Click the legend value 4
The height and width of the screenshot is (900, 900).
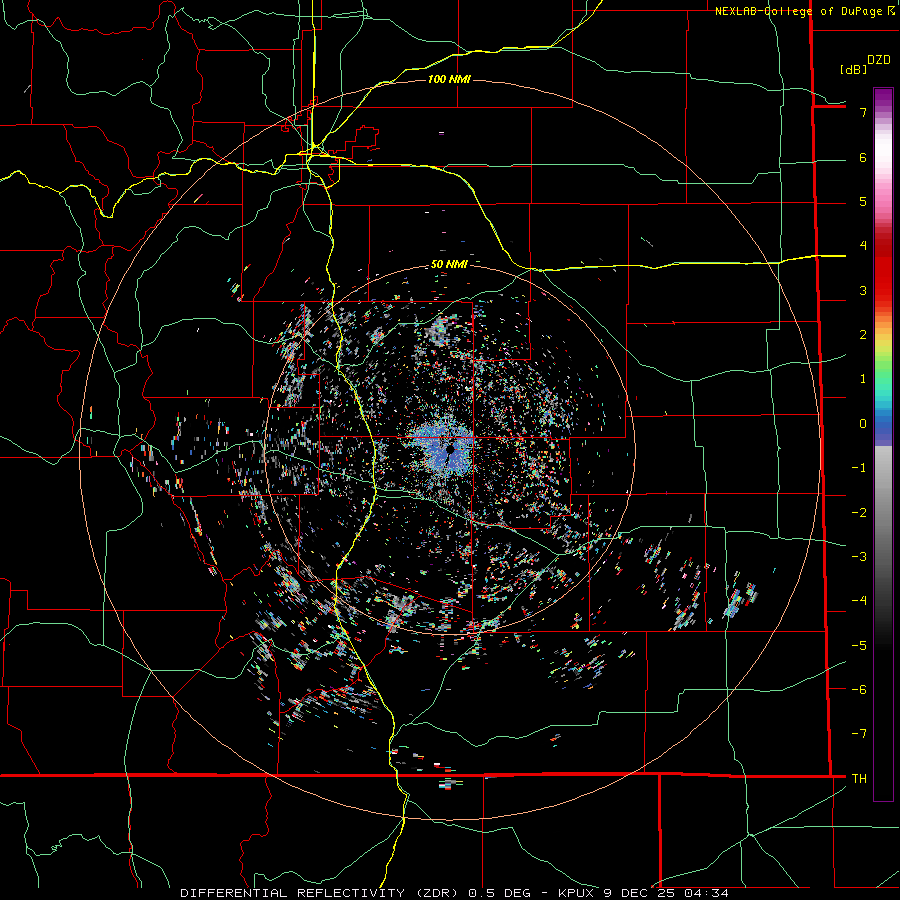(863, 246)
